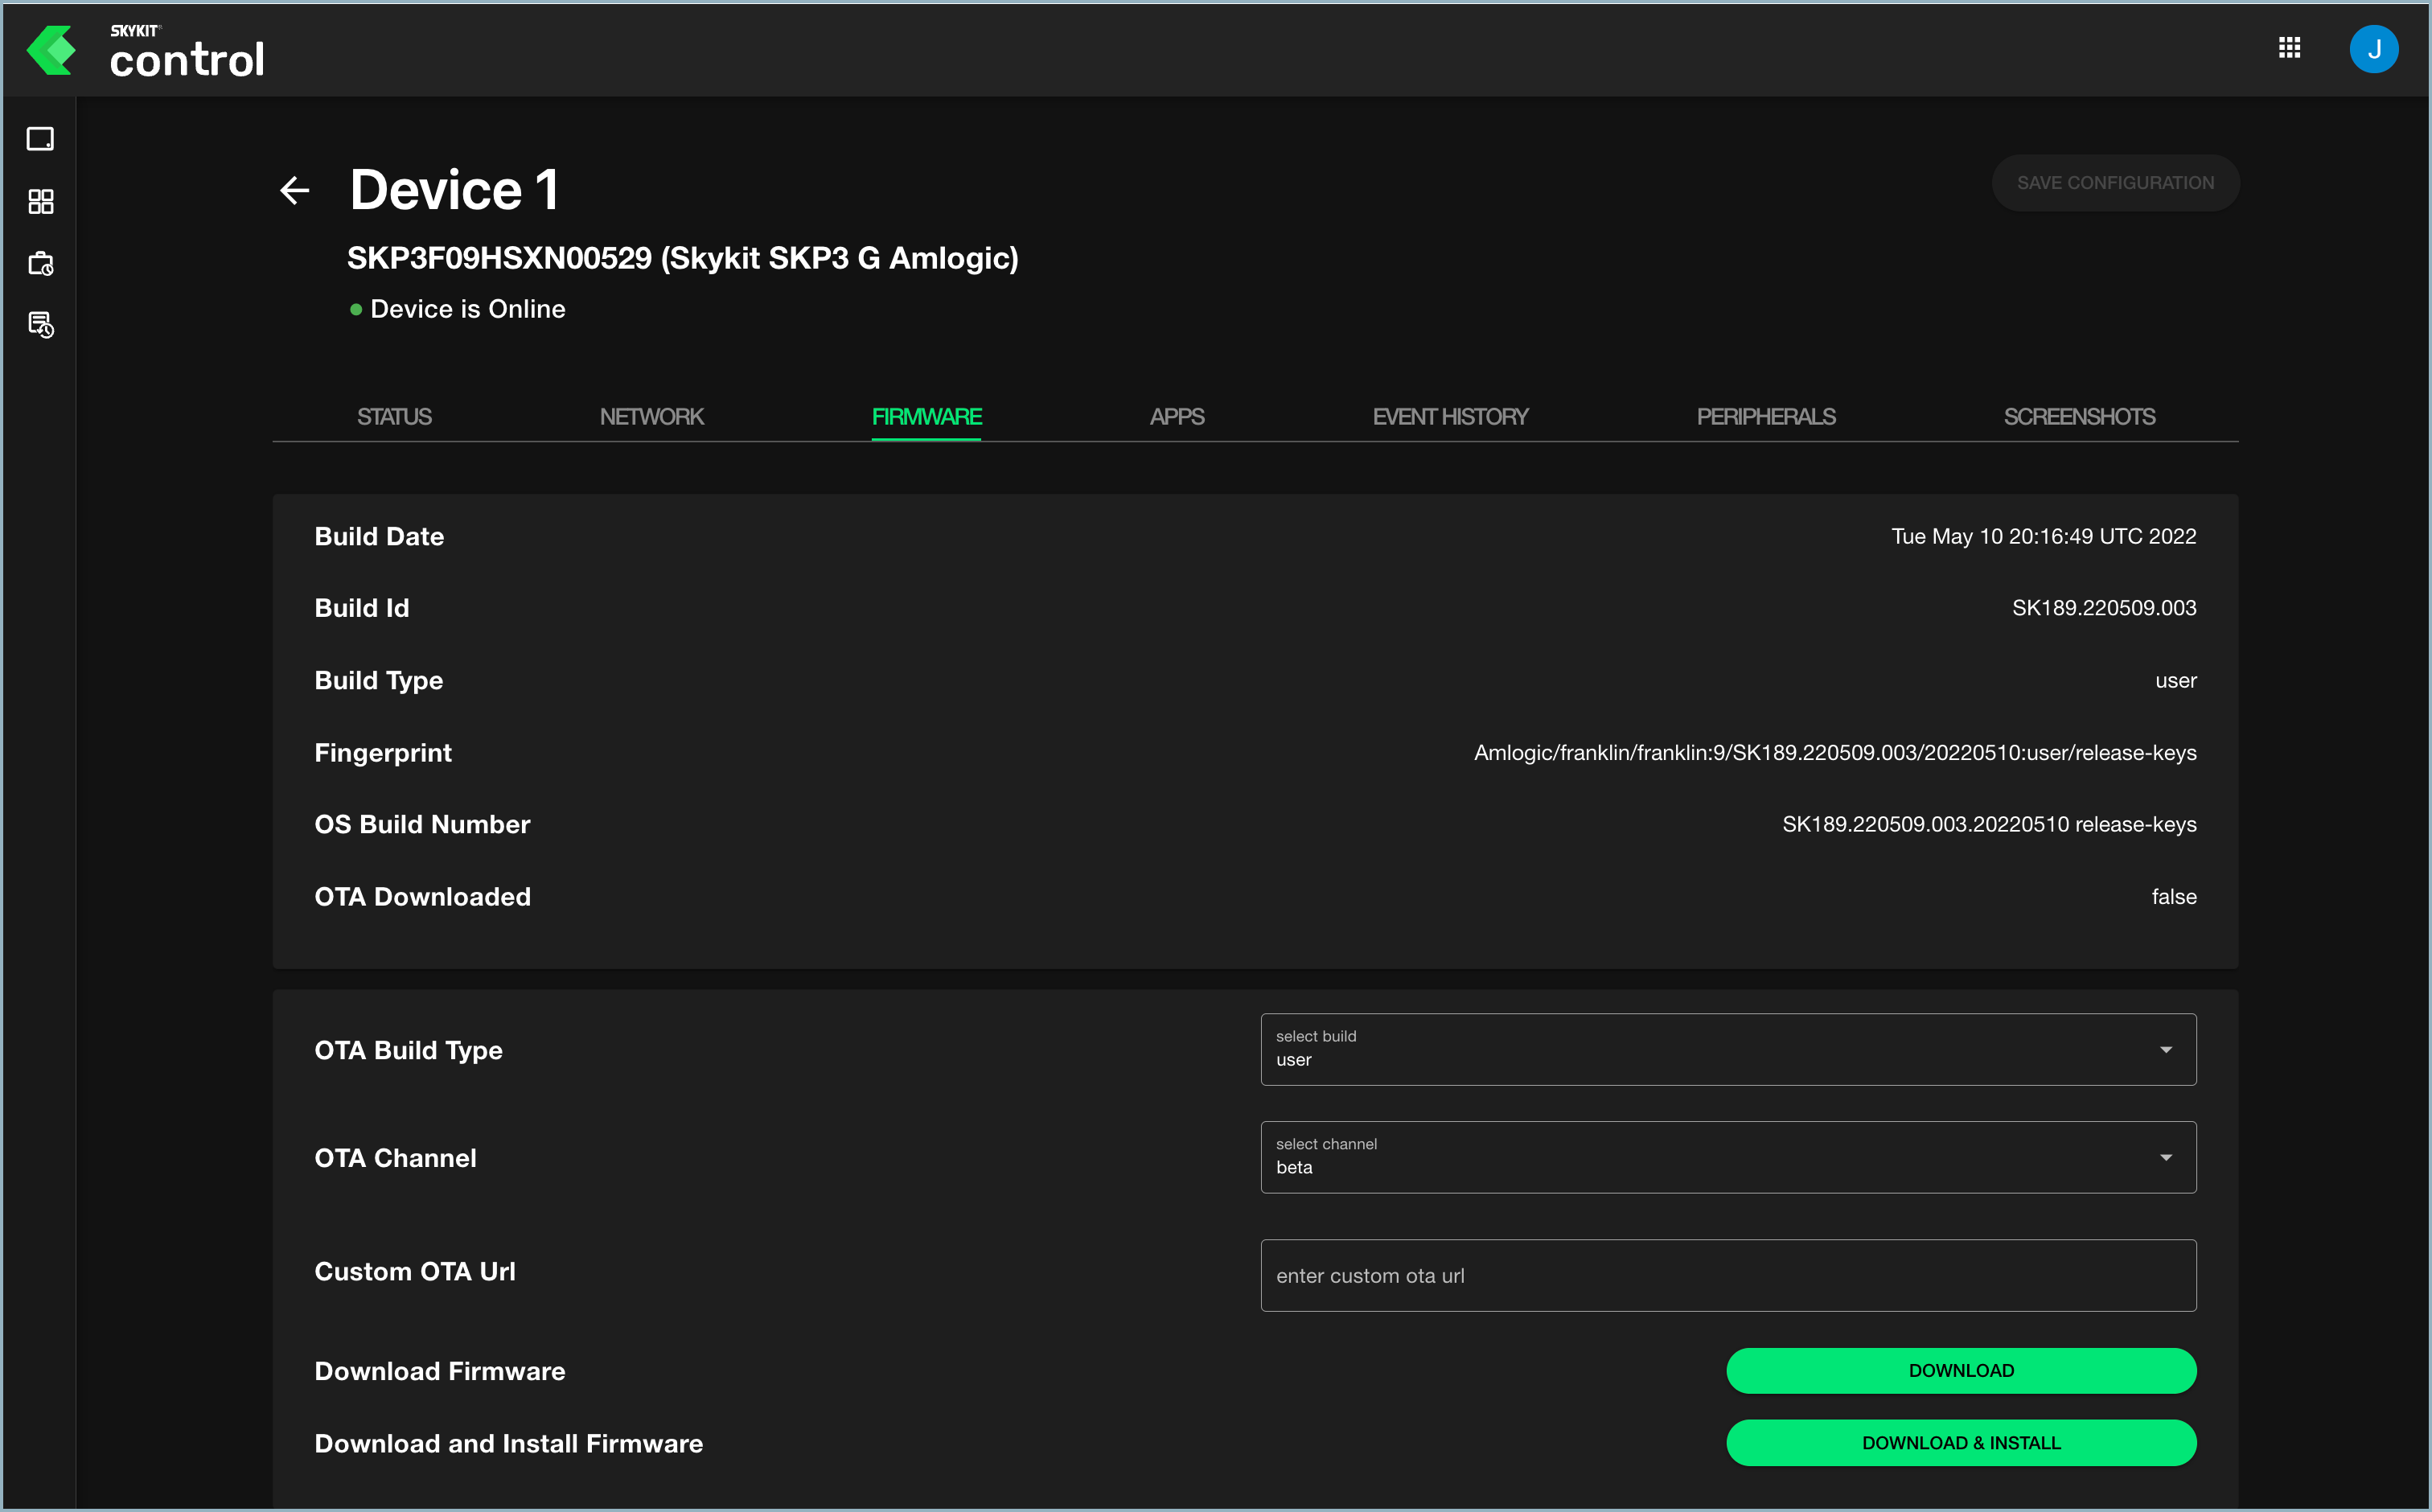This screenshot has height=1512, width=2432.
Task: Click the Build Id value 'SK189.220509.003'
Action: tap(2104, 608)
